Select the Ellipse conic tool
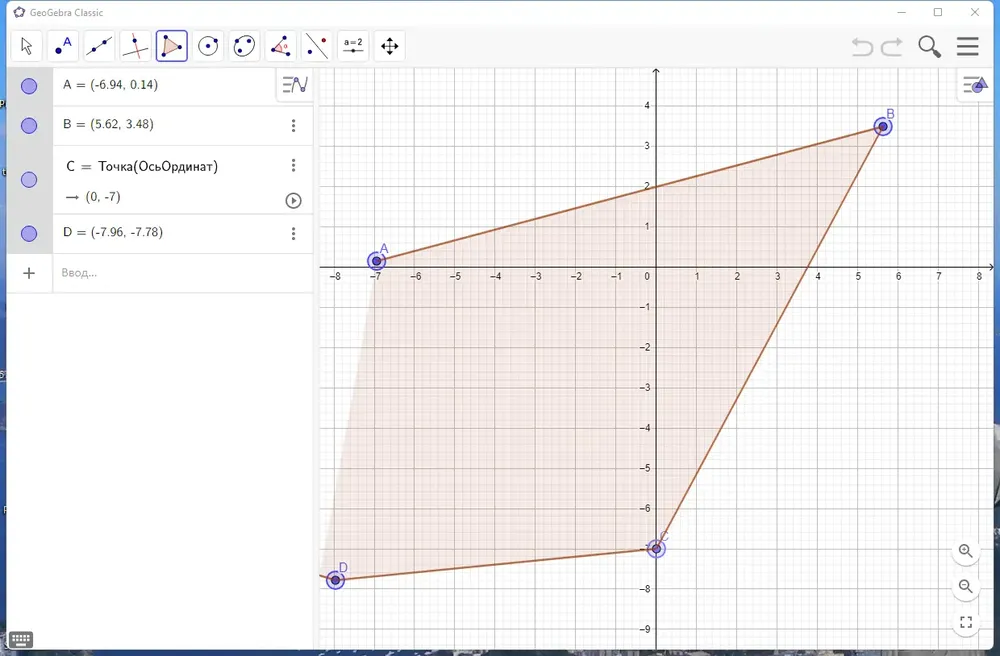 click(244, 46)
